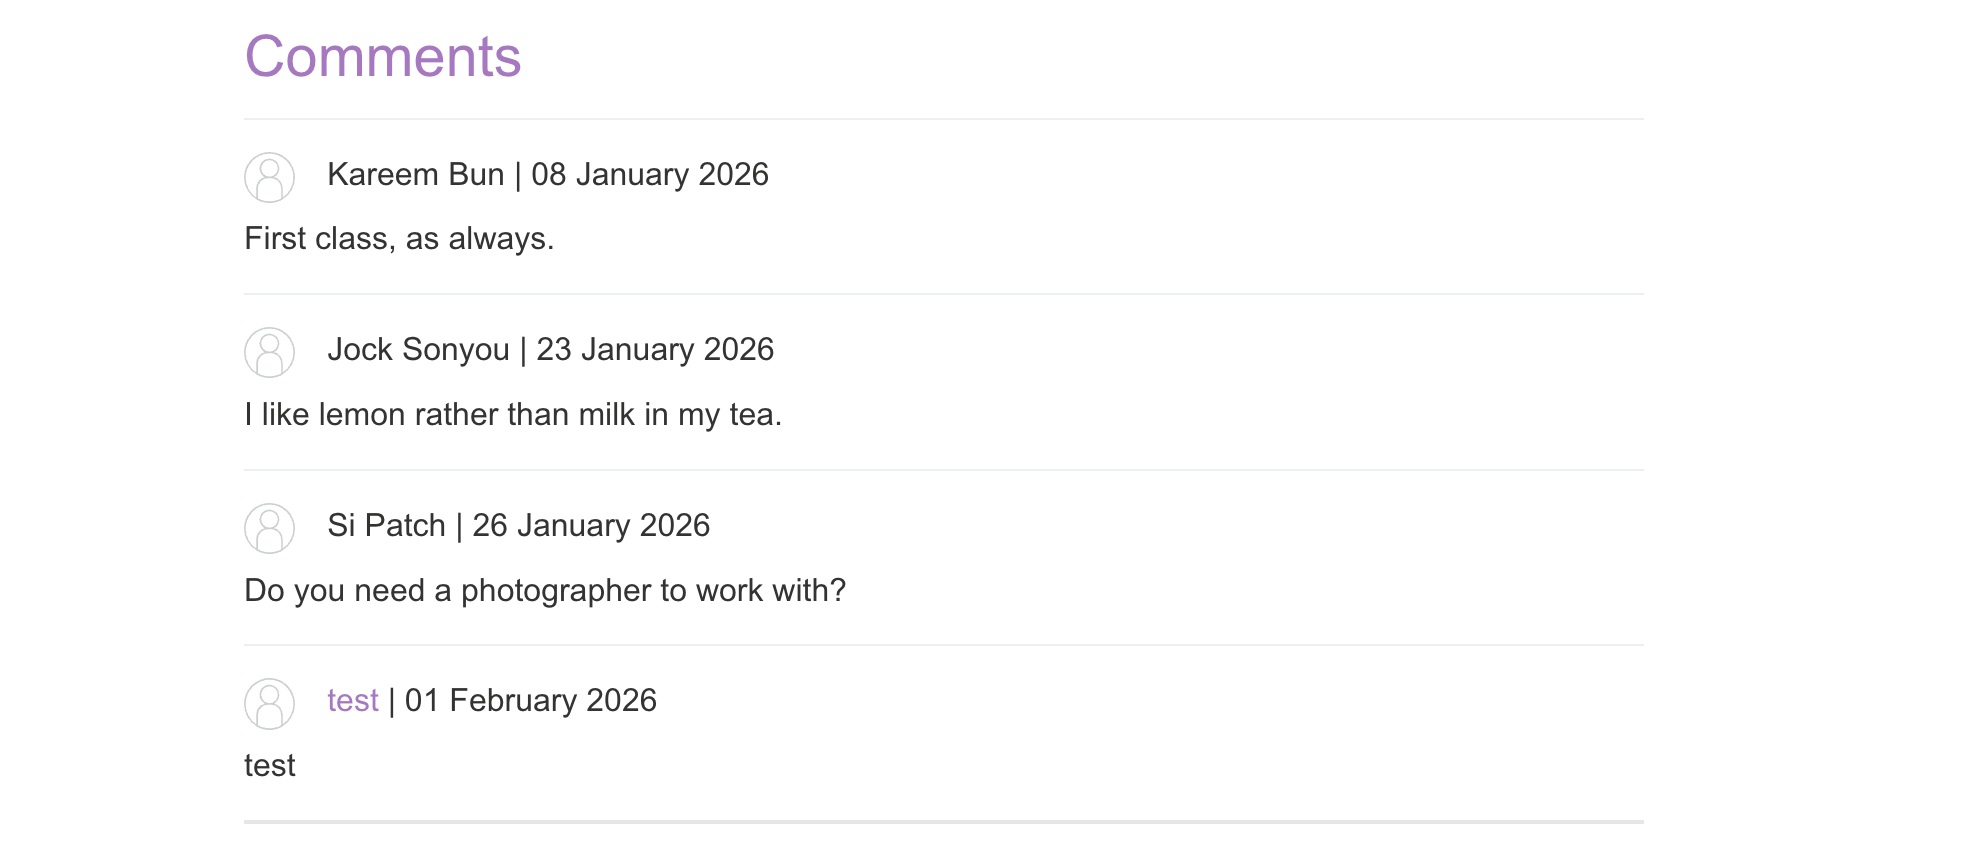This screenshot has width=1972, height=856.
Task: Click the '01 February 2026' date
Action: click(x=531, y=700)
